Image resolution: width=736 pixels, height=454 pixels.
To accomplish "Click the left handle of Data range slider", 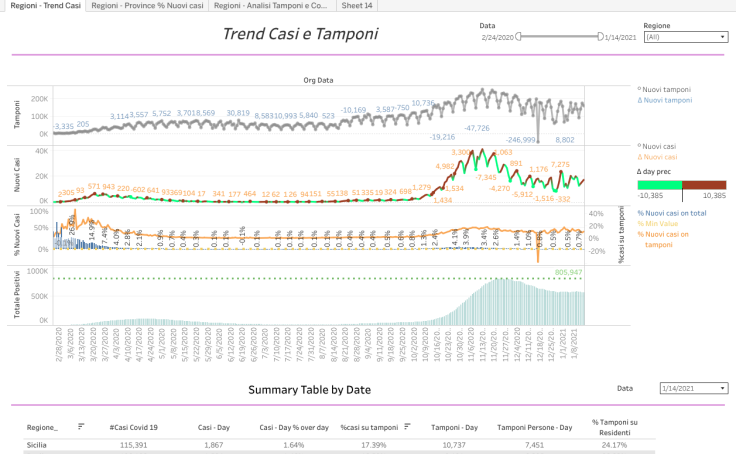I will point(517,37).
